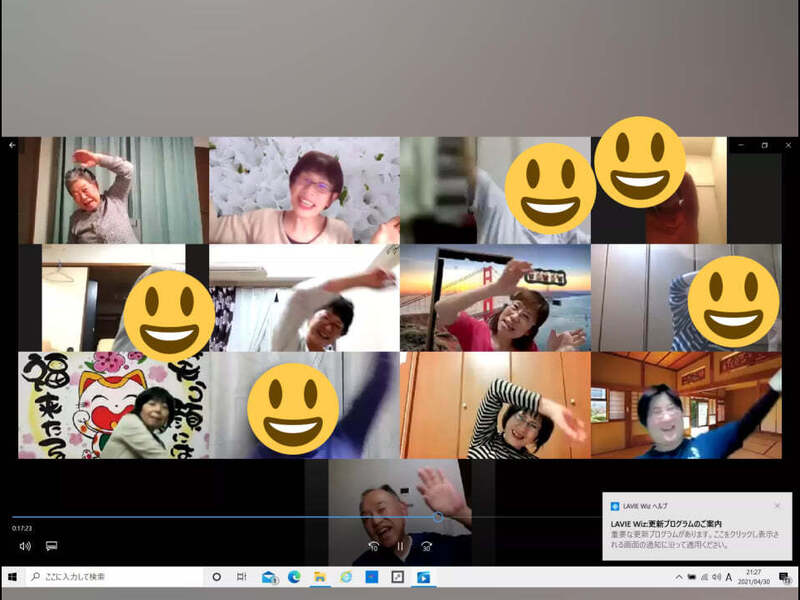Open the Mail app from the taskbar
Image resolution: width=800 pixels, height=600 pixels.
pos(269,577)
